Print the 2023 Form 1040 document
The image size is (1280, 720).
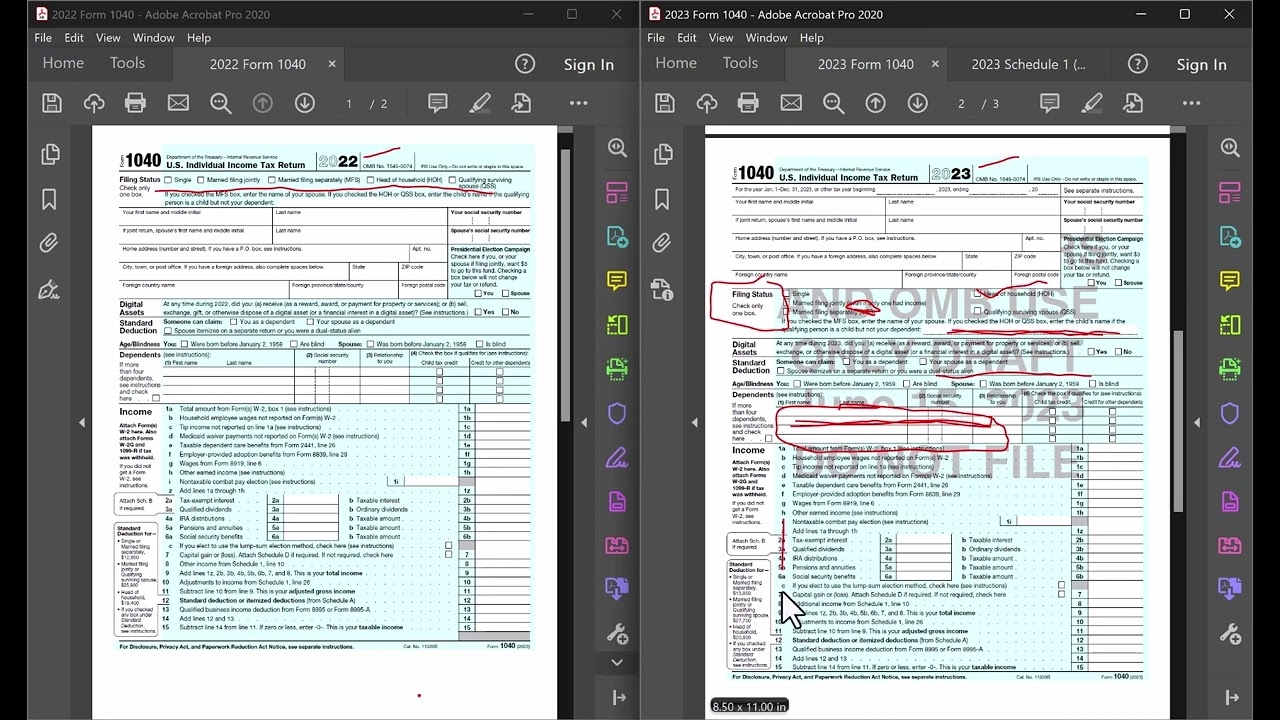[x=748, y=103]
